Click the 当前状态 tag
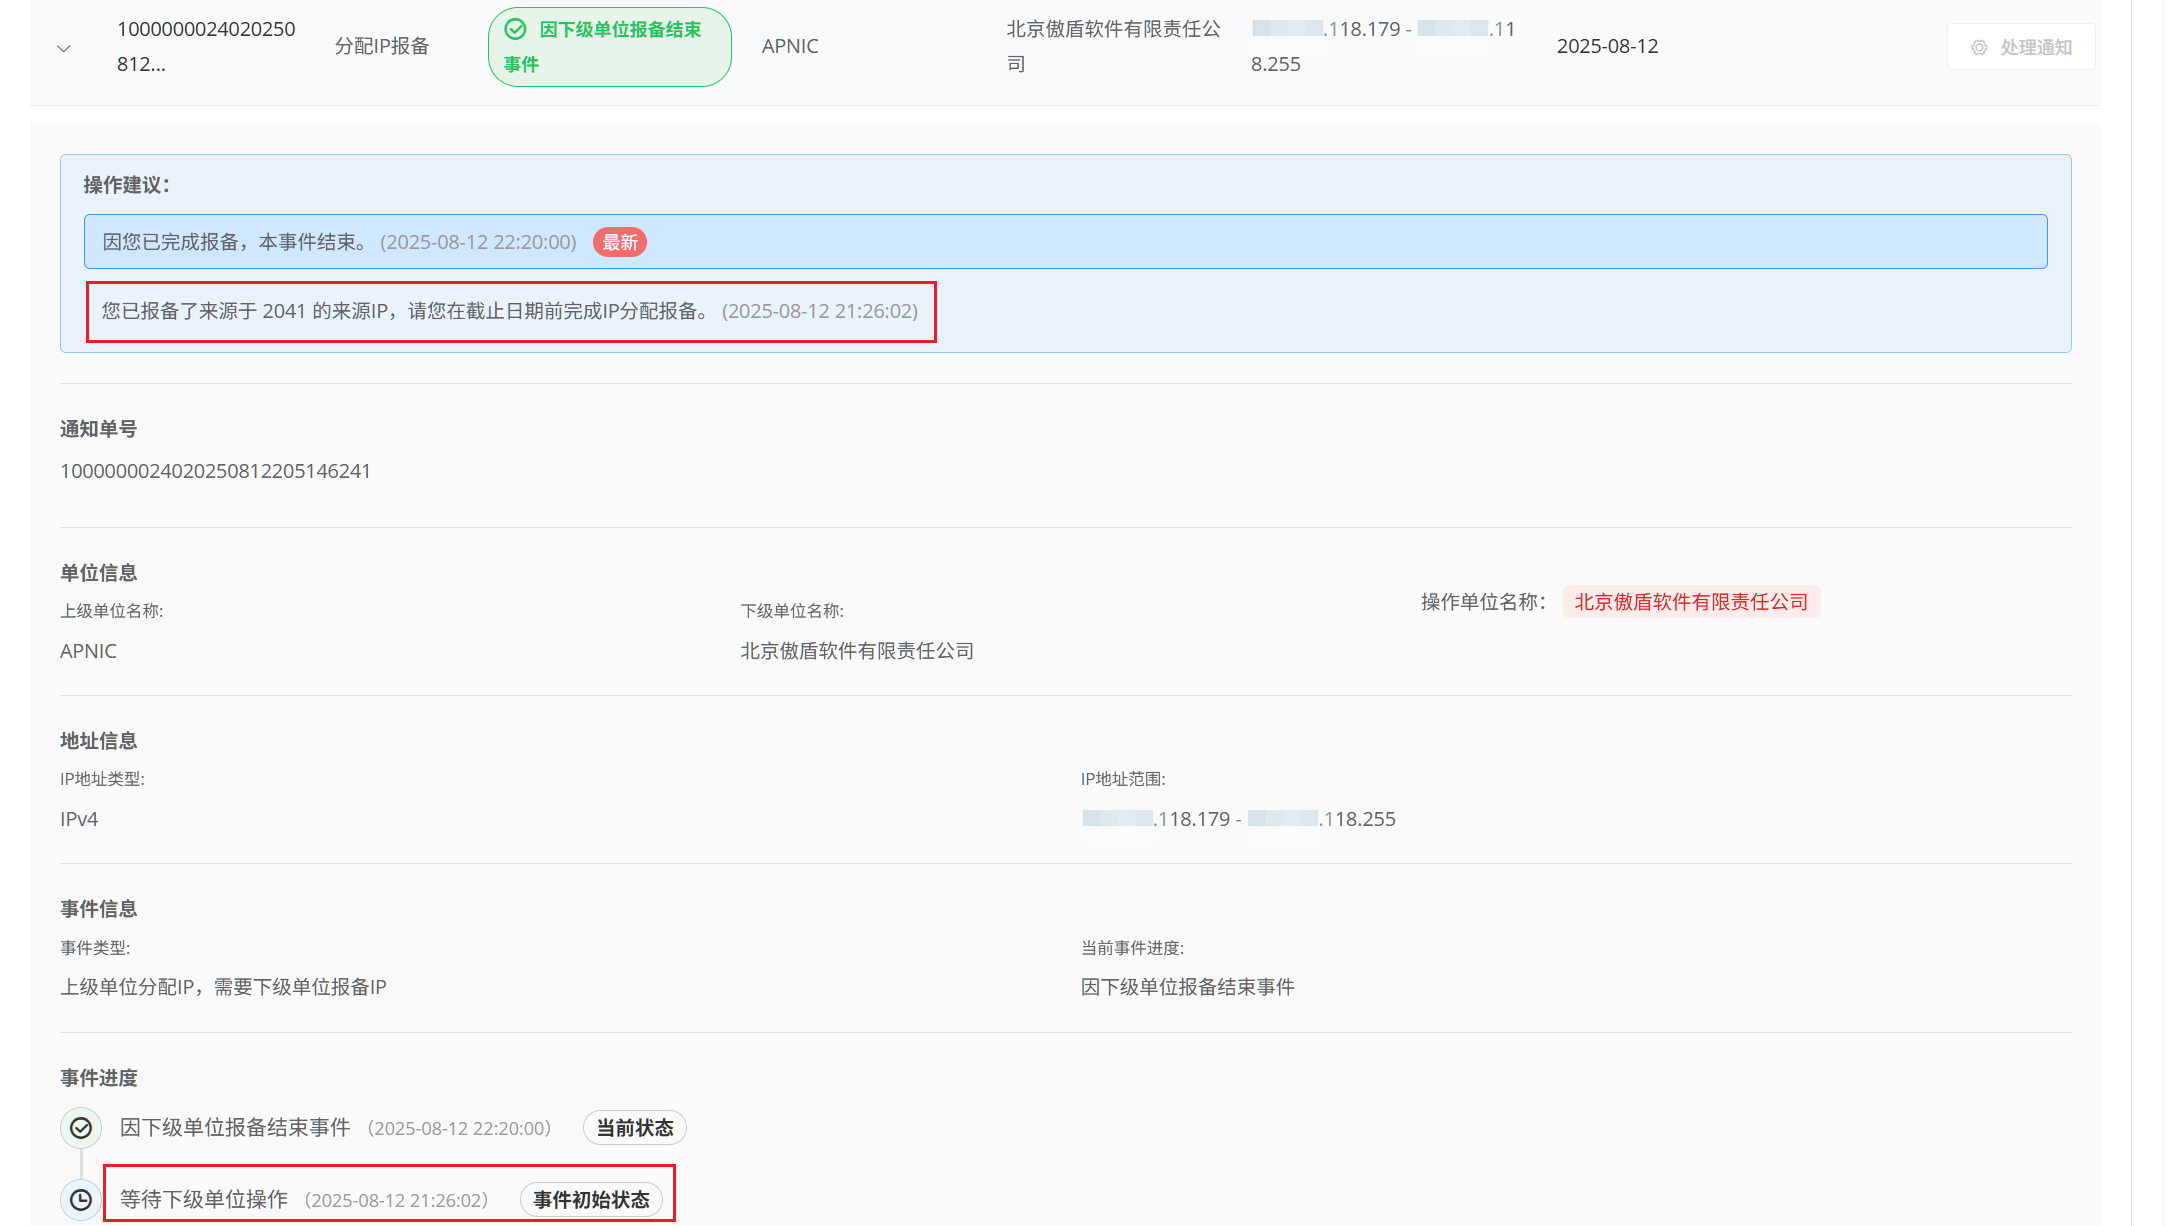 634,1128
